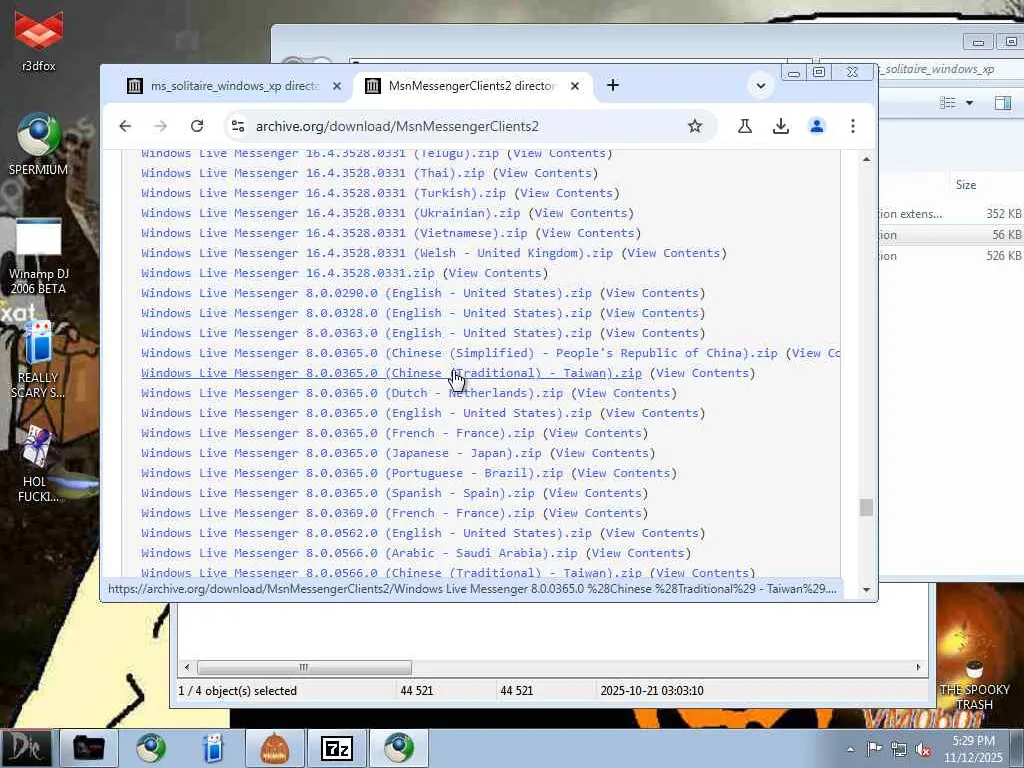Sort Explorer files by Size column

point(966,185)
